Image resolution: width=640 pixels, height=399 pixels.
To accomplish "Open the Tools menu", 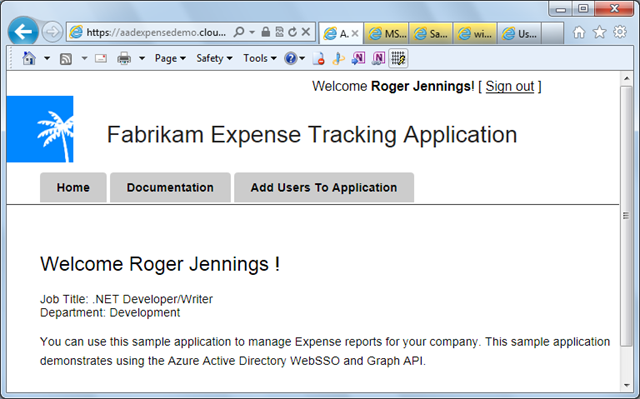I will [260, 58].
